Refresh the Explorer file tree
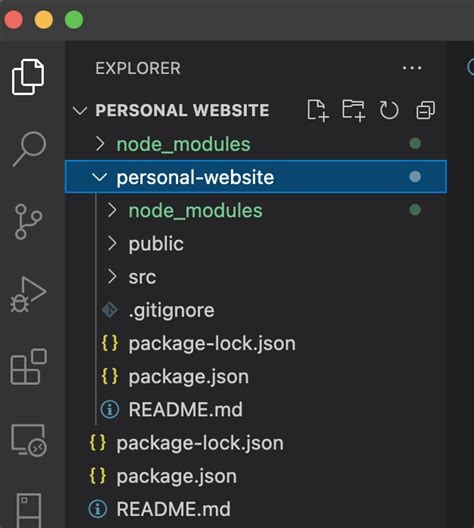474x528 pixels. point(389,110)
